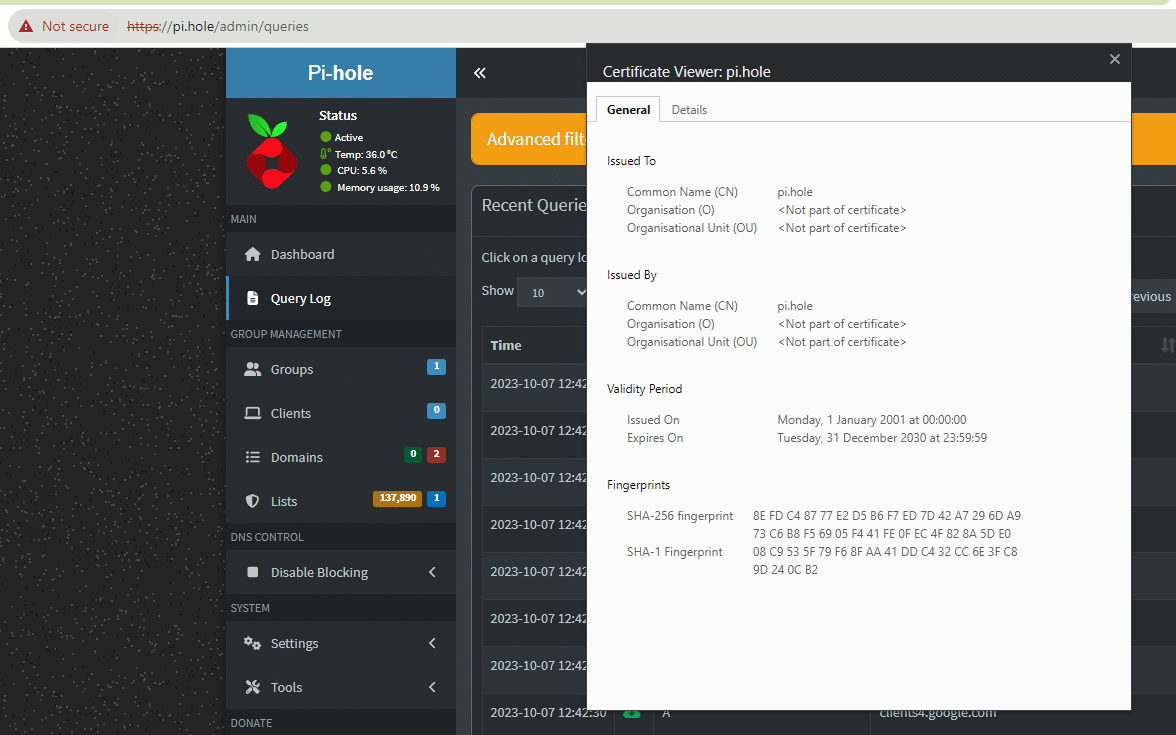Expand the Tools submenu chevron
This screenshot has width=1176, height=735.
coord(432,687)
